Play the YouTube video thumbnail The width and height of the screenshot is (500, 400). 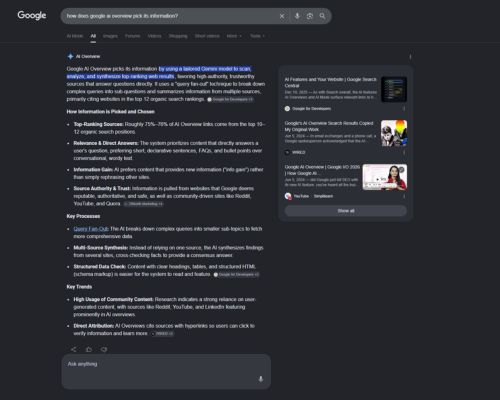385,177
